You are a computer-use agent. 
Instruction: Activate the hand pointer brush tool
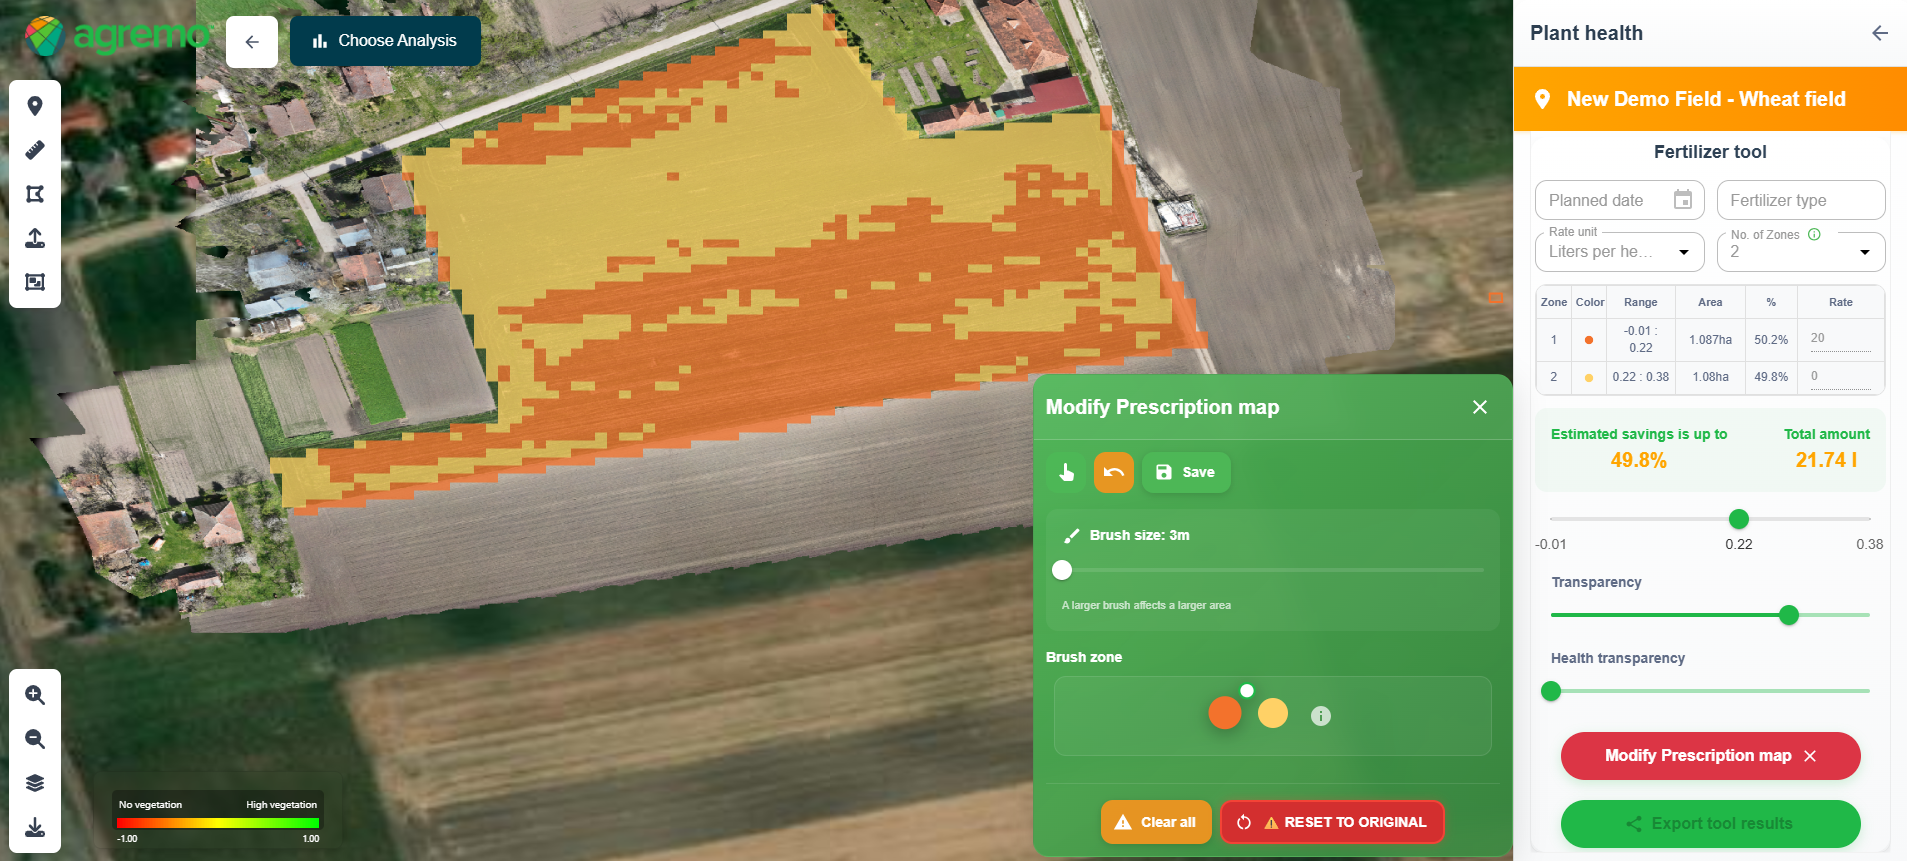click(x=1066, y=472)
